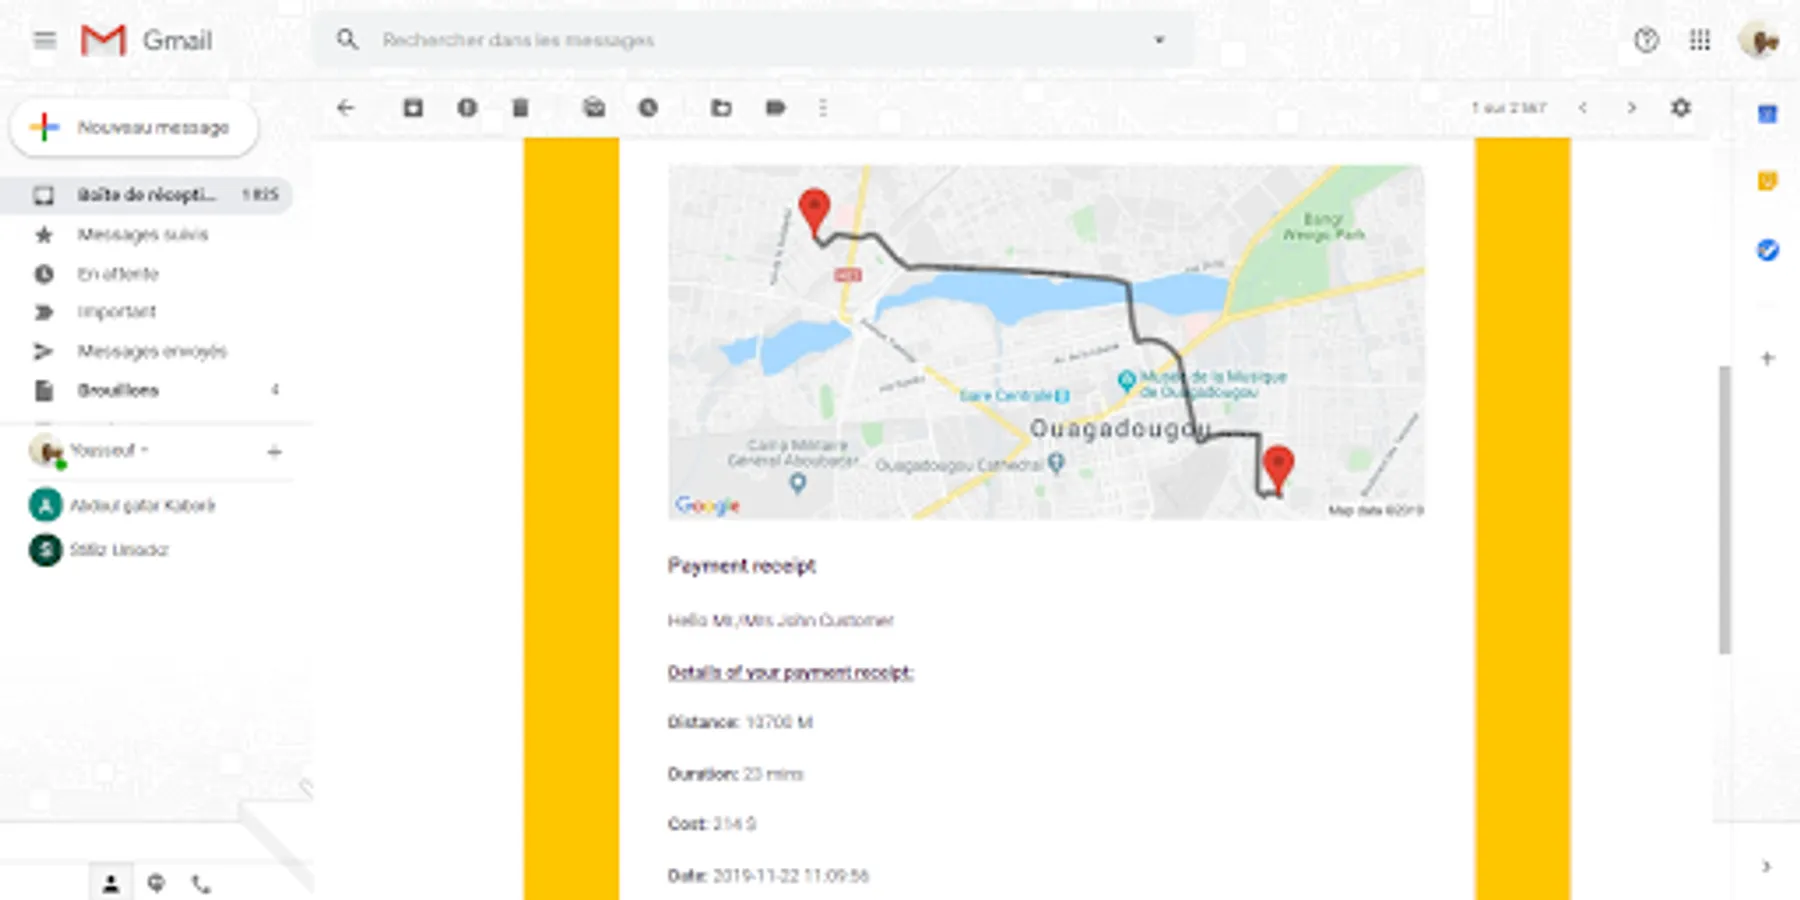Open the help question mark icon
The image size is (1800, 900).
pyautogui.click(x=1646, y=40)
